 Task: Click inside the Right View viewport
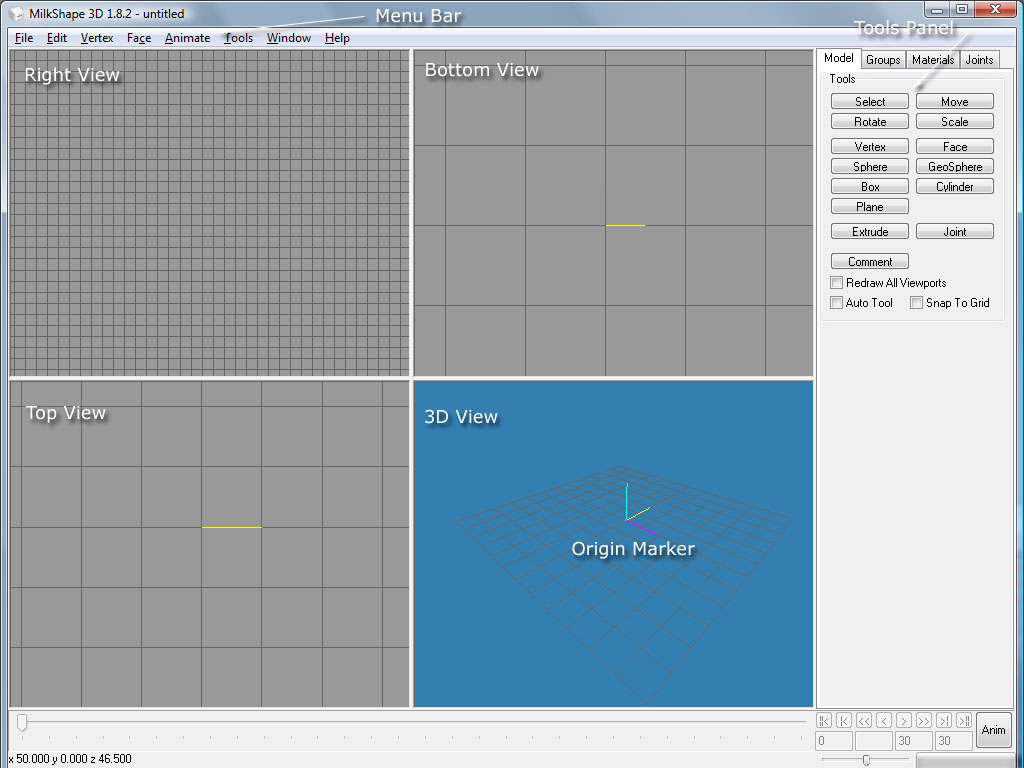(x=210, y=213)
